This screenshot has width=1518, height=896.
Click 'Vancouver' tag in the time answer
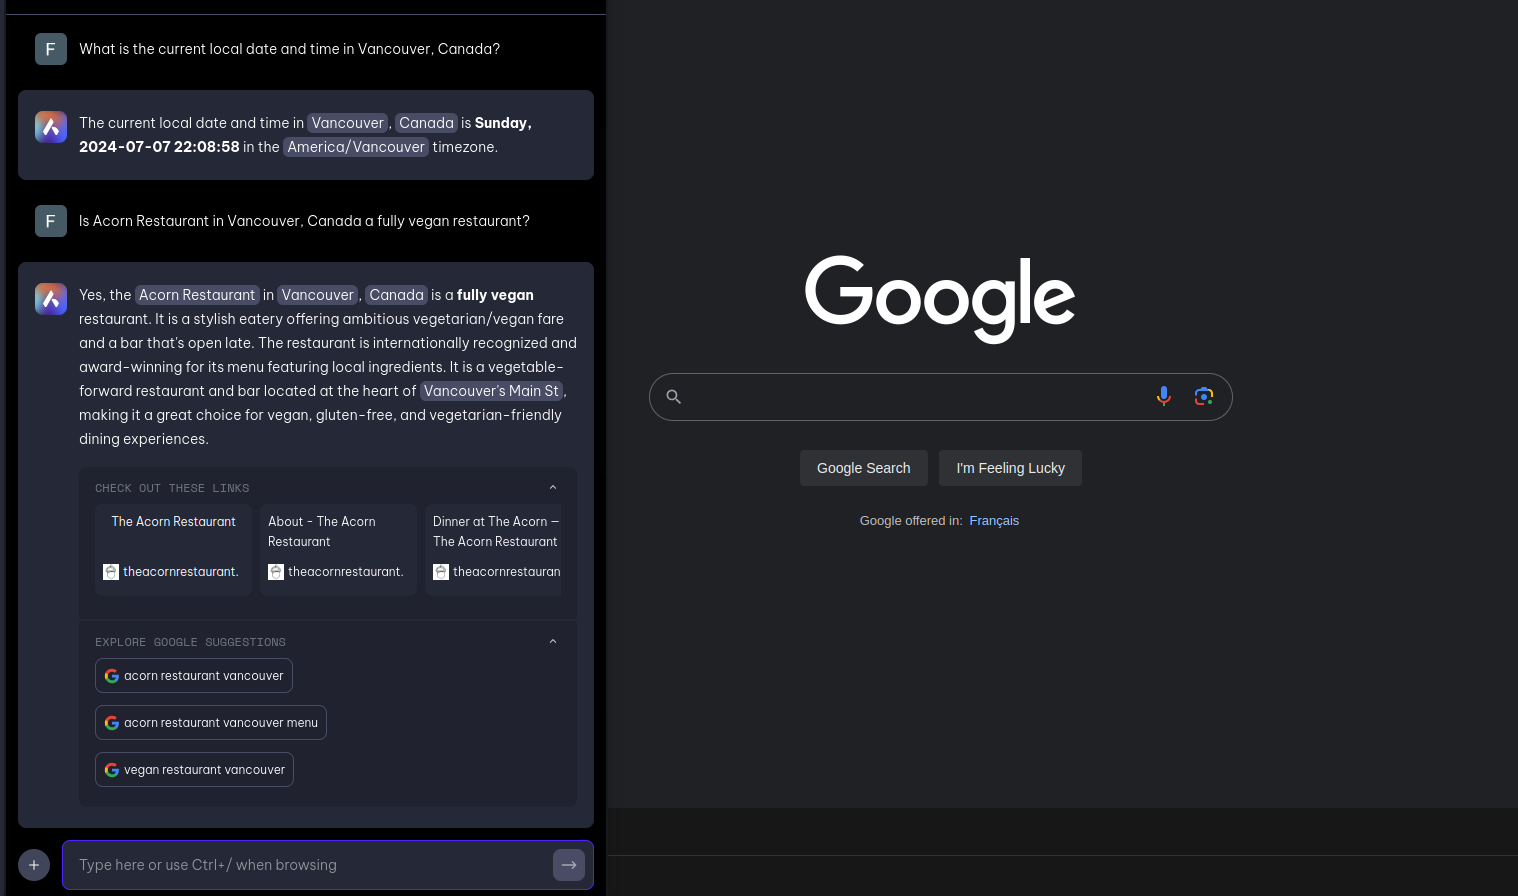point(348,123)
